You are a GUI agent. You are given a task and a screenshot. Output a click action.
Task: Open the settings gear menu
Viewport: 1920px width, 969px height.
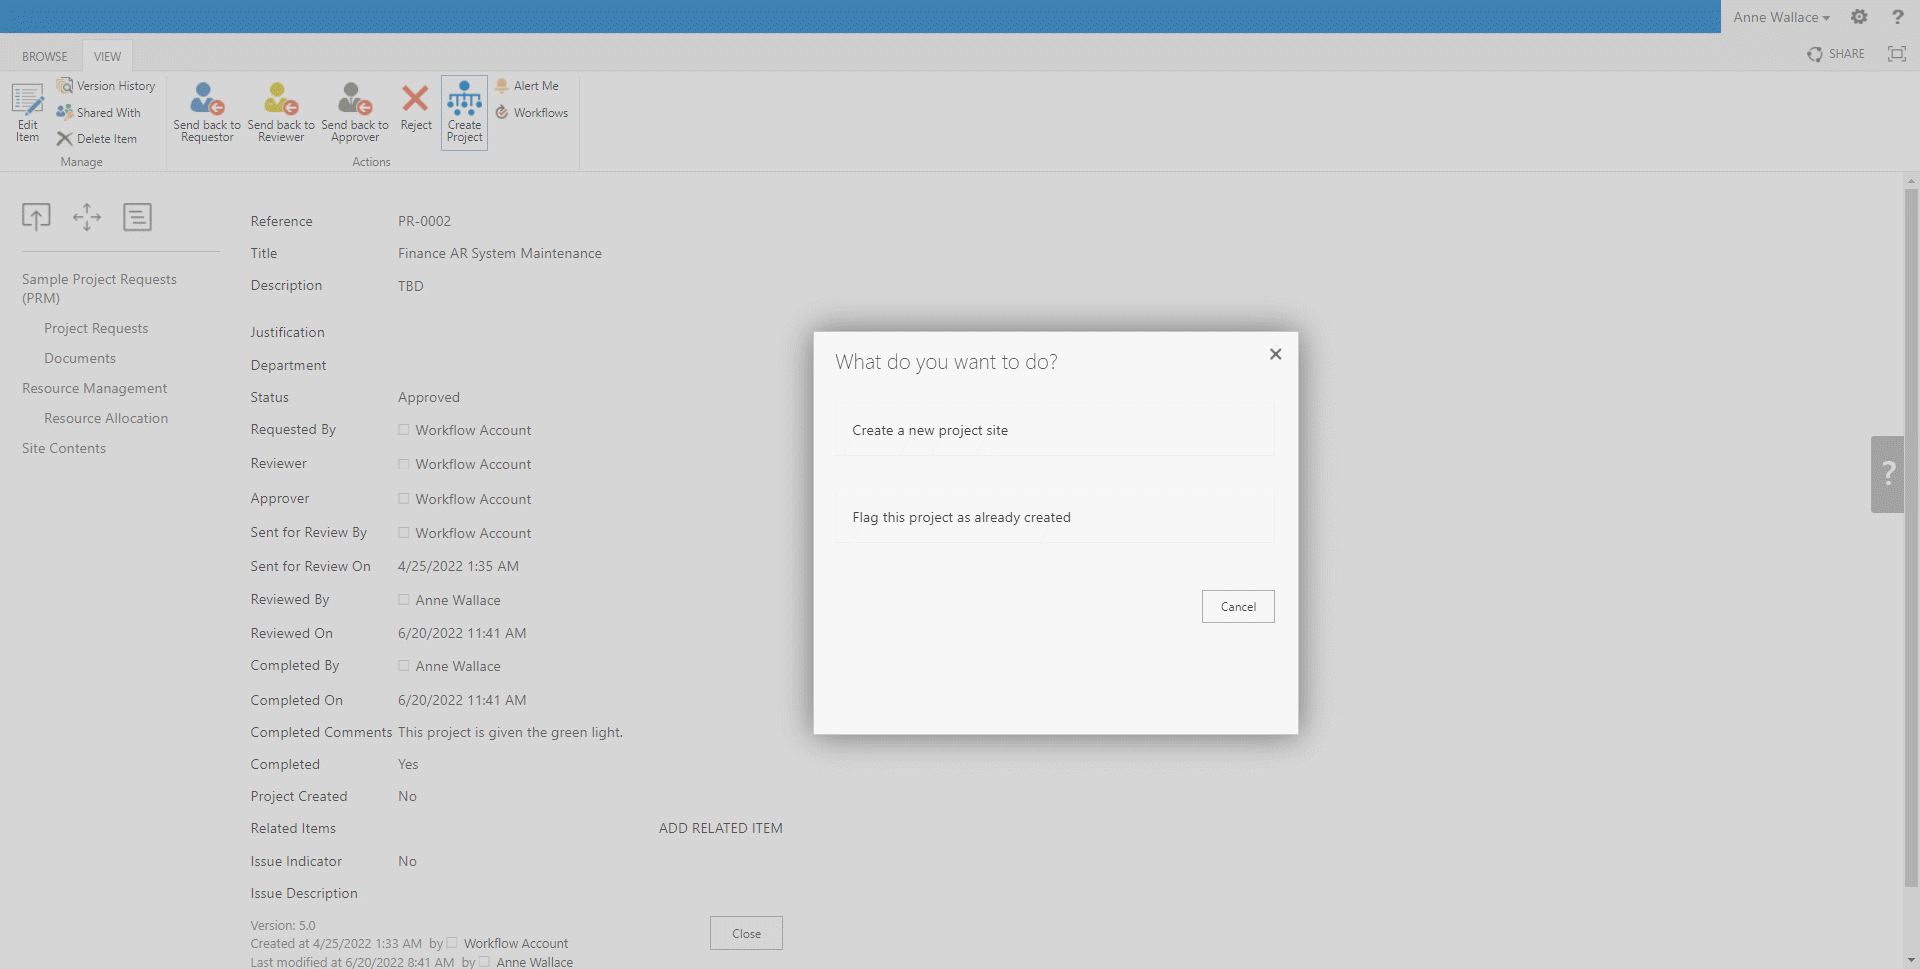[x=1859, y=17]
